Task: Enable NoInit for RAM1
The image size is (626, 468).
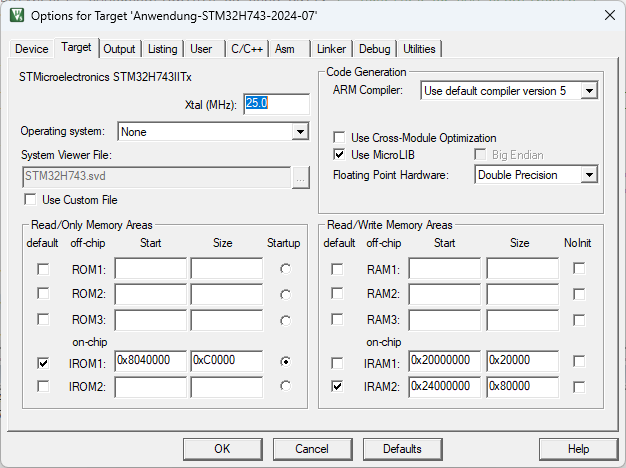Action: tap(579, 268)
